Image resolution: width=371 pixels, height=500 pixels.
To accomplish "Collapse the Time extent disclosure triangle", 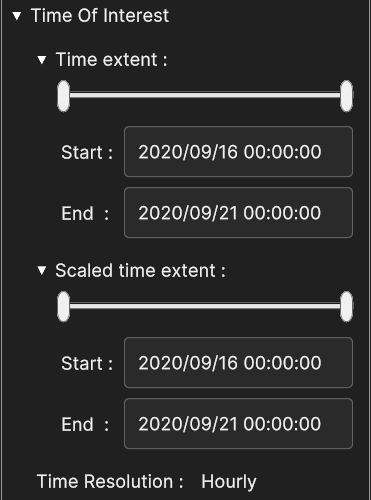I will [42, 60].
